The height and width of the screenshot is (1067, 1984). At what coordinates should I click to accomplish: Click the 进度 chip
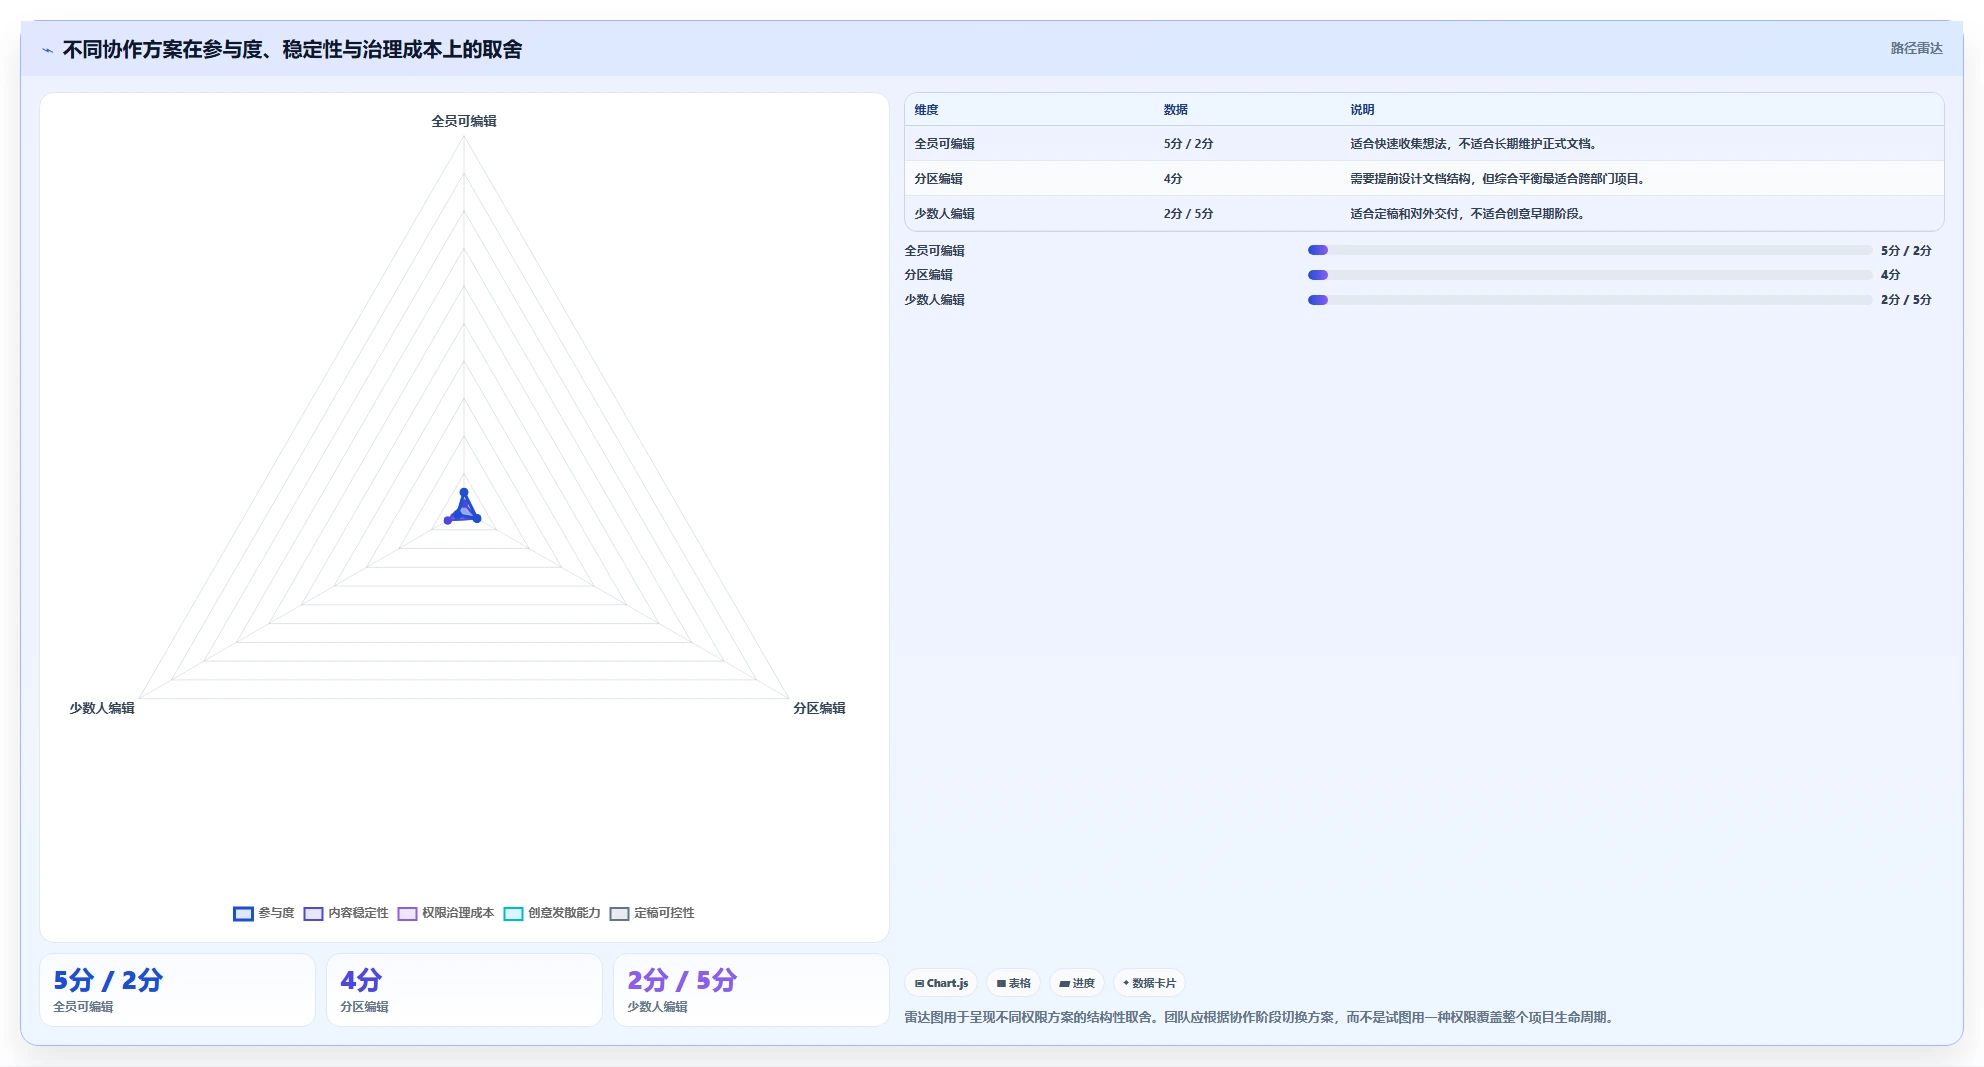(1077, 983)
